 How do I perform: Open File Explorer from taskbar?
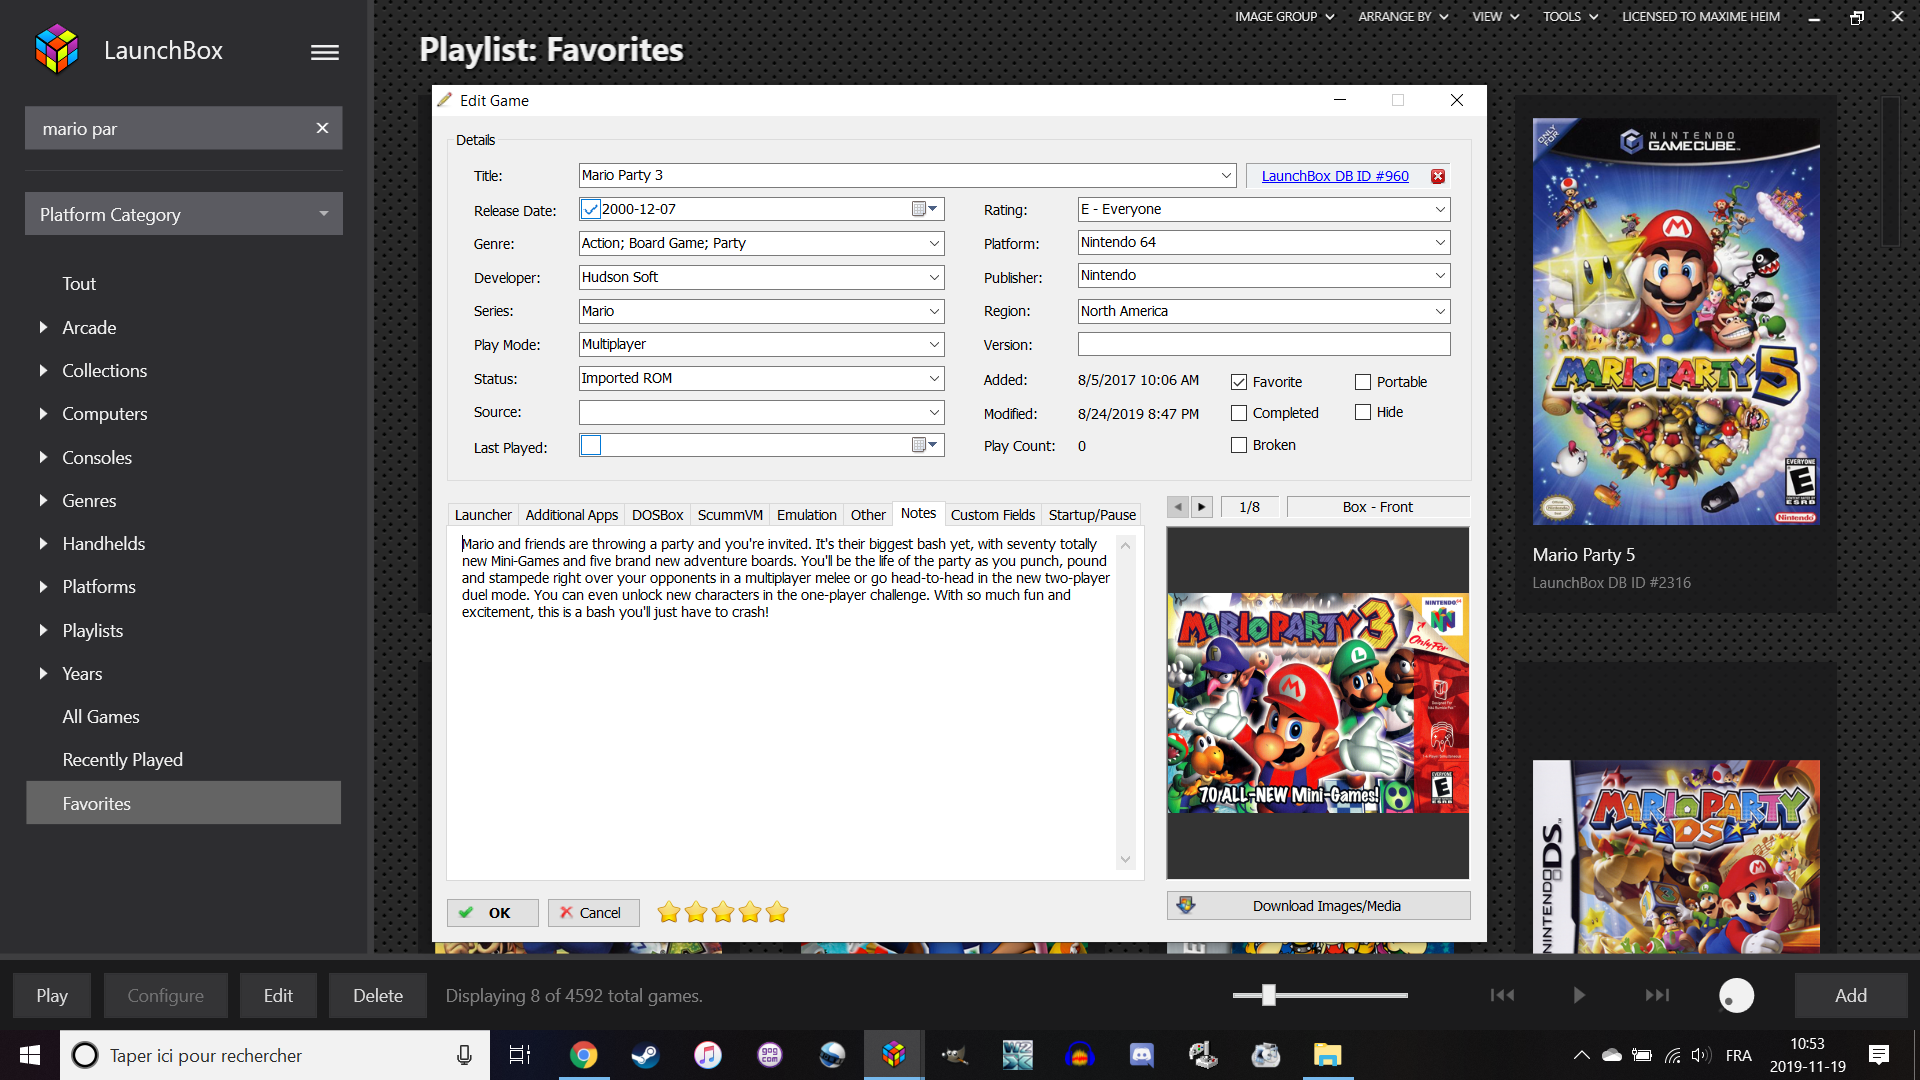[1327, 1055]
